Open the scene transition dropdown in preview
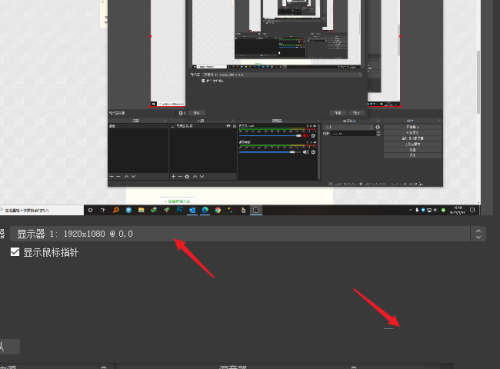The height and width of the screenshot is (369, 500). [349, 127]
